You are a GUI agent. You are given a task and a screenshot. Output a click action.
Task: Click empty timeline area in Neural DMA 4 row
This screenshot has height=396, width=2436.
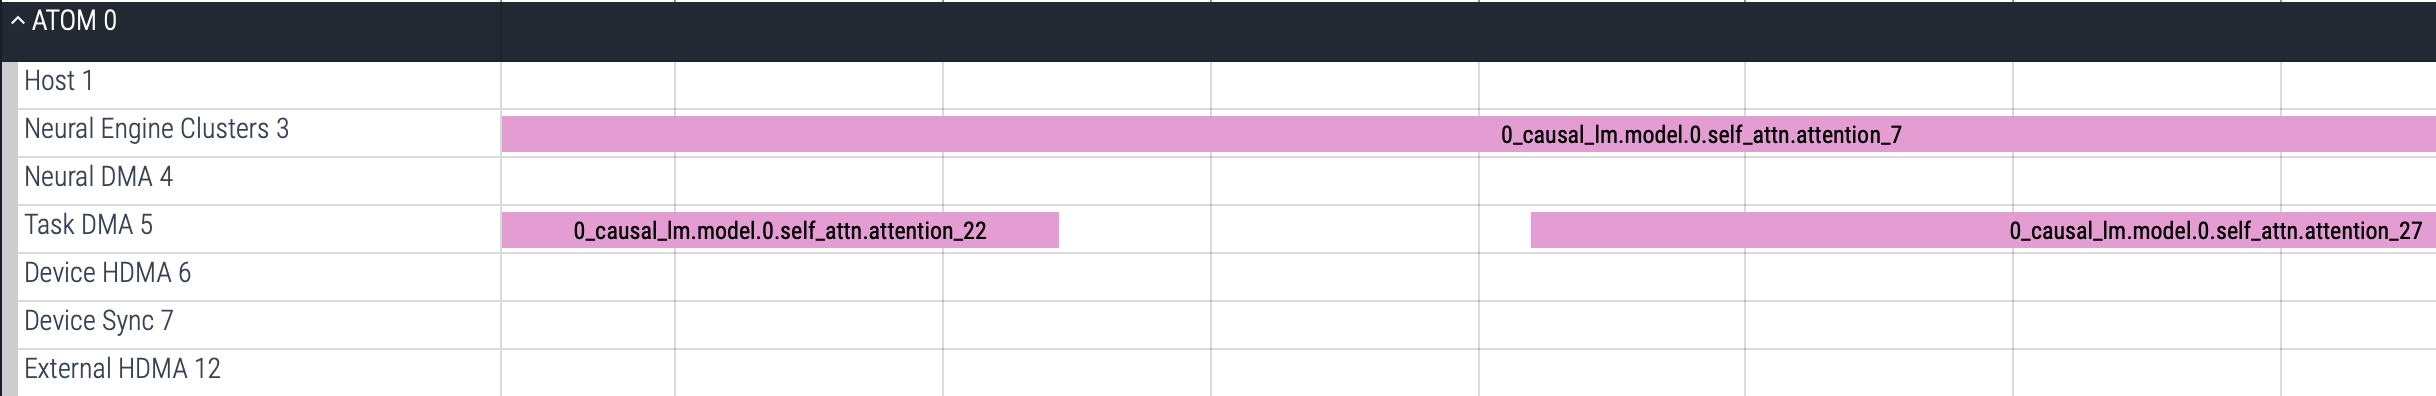pos(1468,181)
